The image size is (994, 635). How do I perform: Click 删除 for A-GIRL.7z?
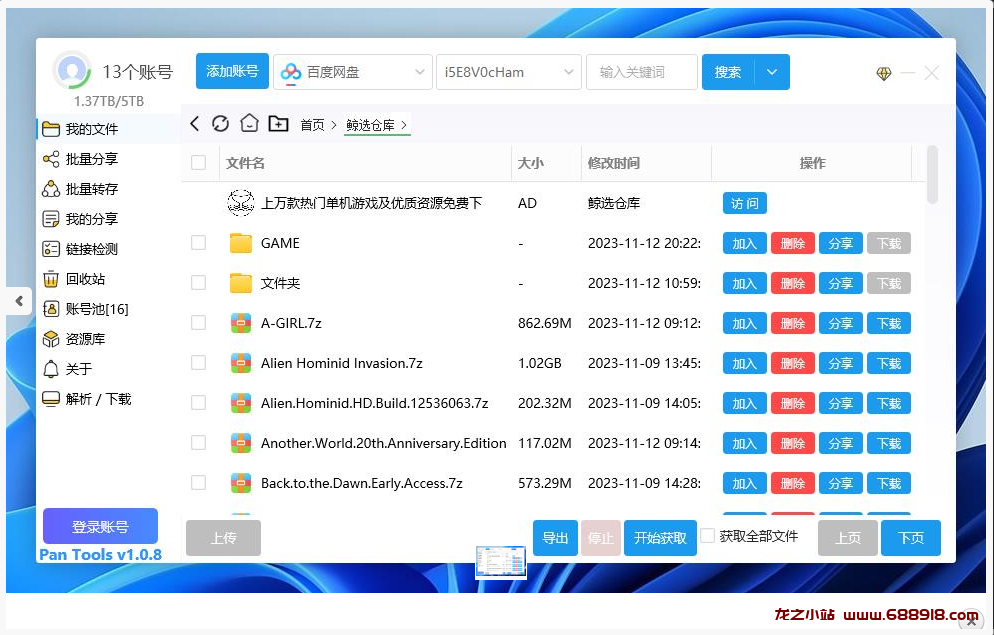point(793,323)
